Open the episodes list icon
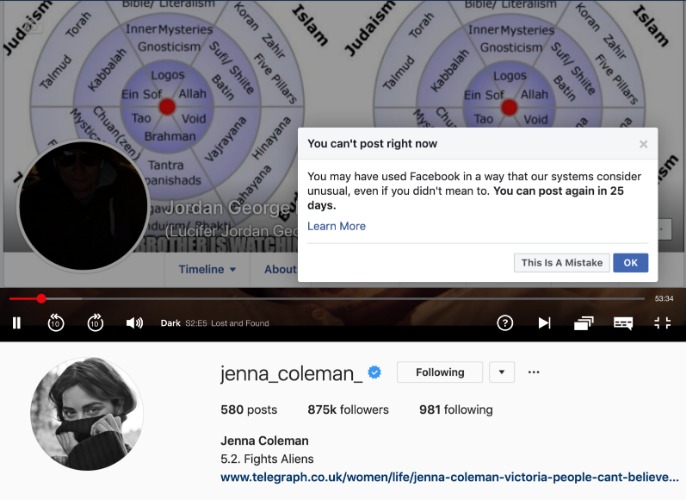The image size is (686, 500). [584, 323]
